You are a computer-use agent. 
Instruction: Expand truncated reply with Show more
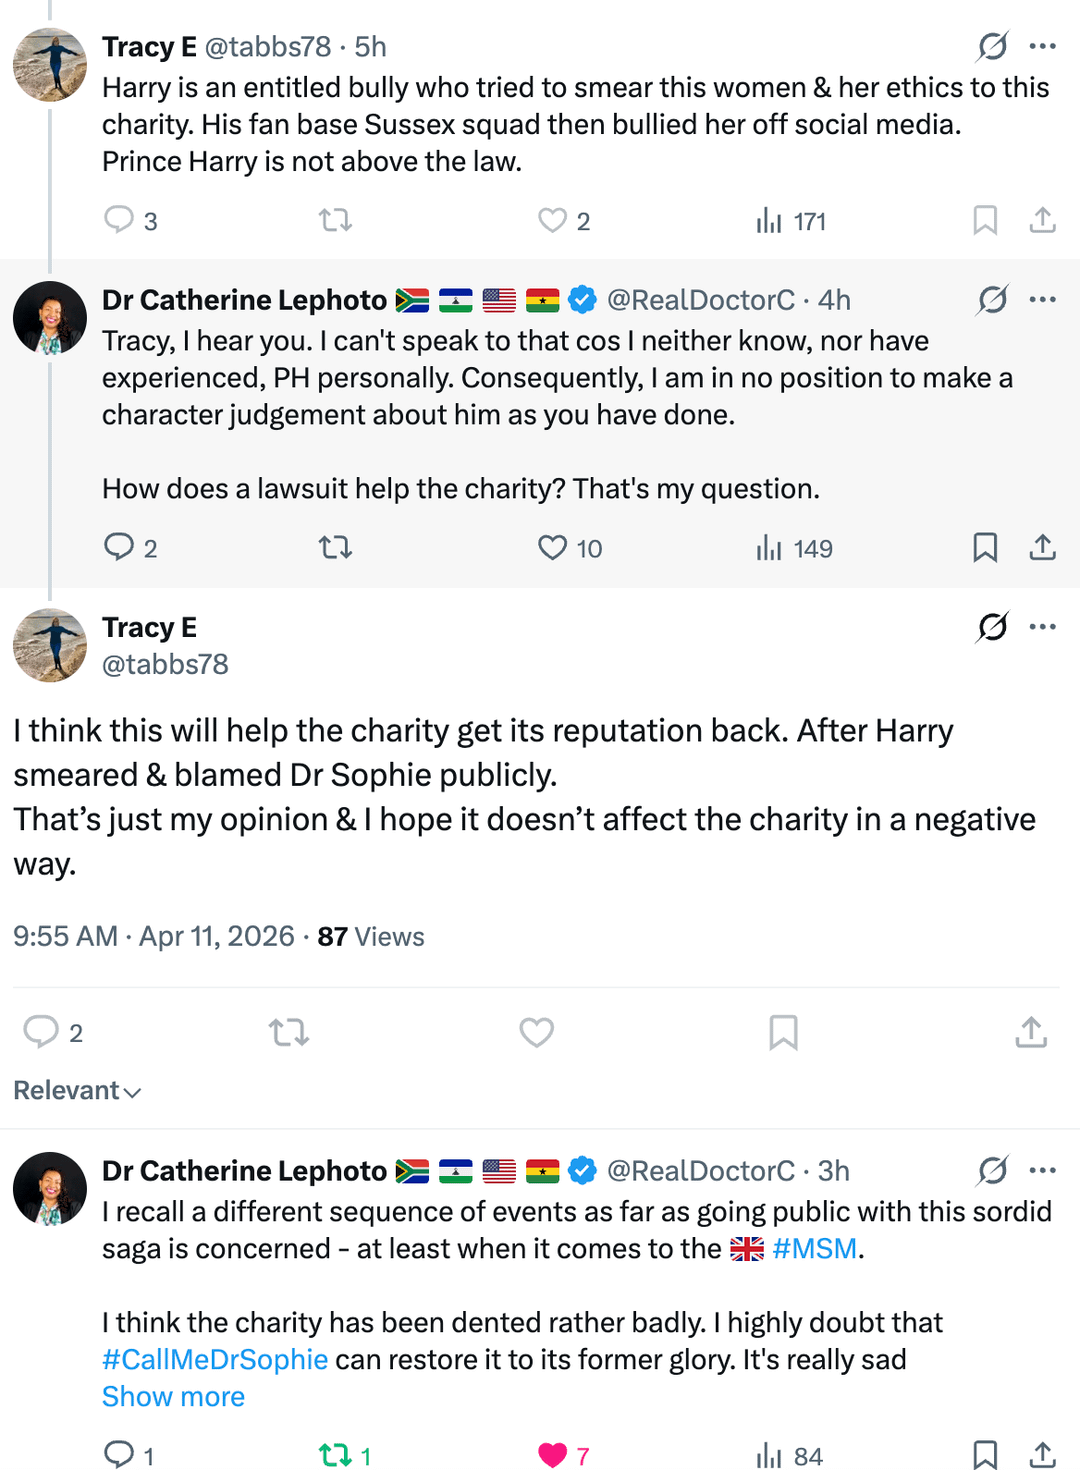173,1397
